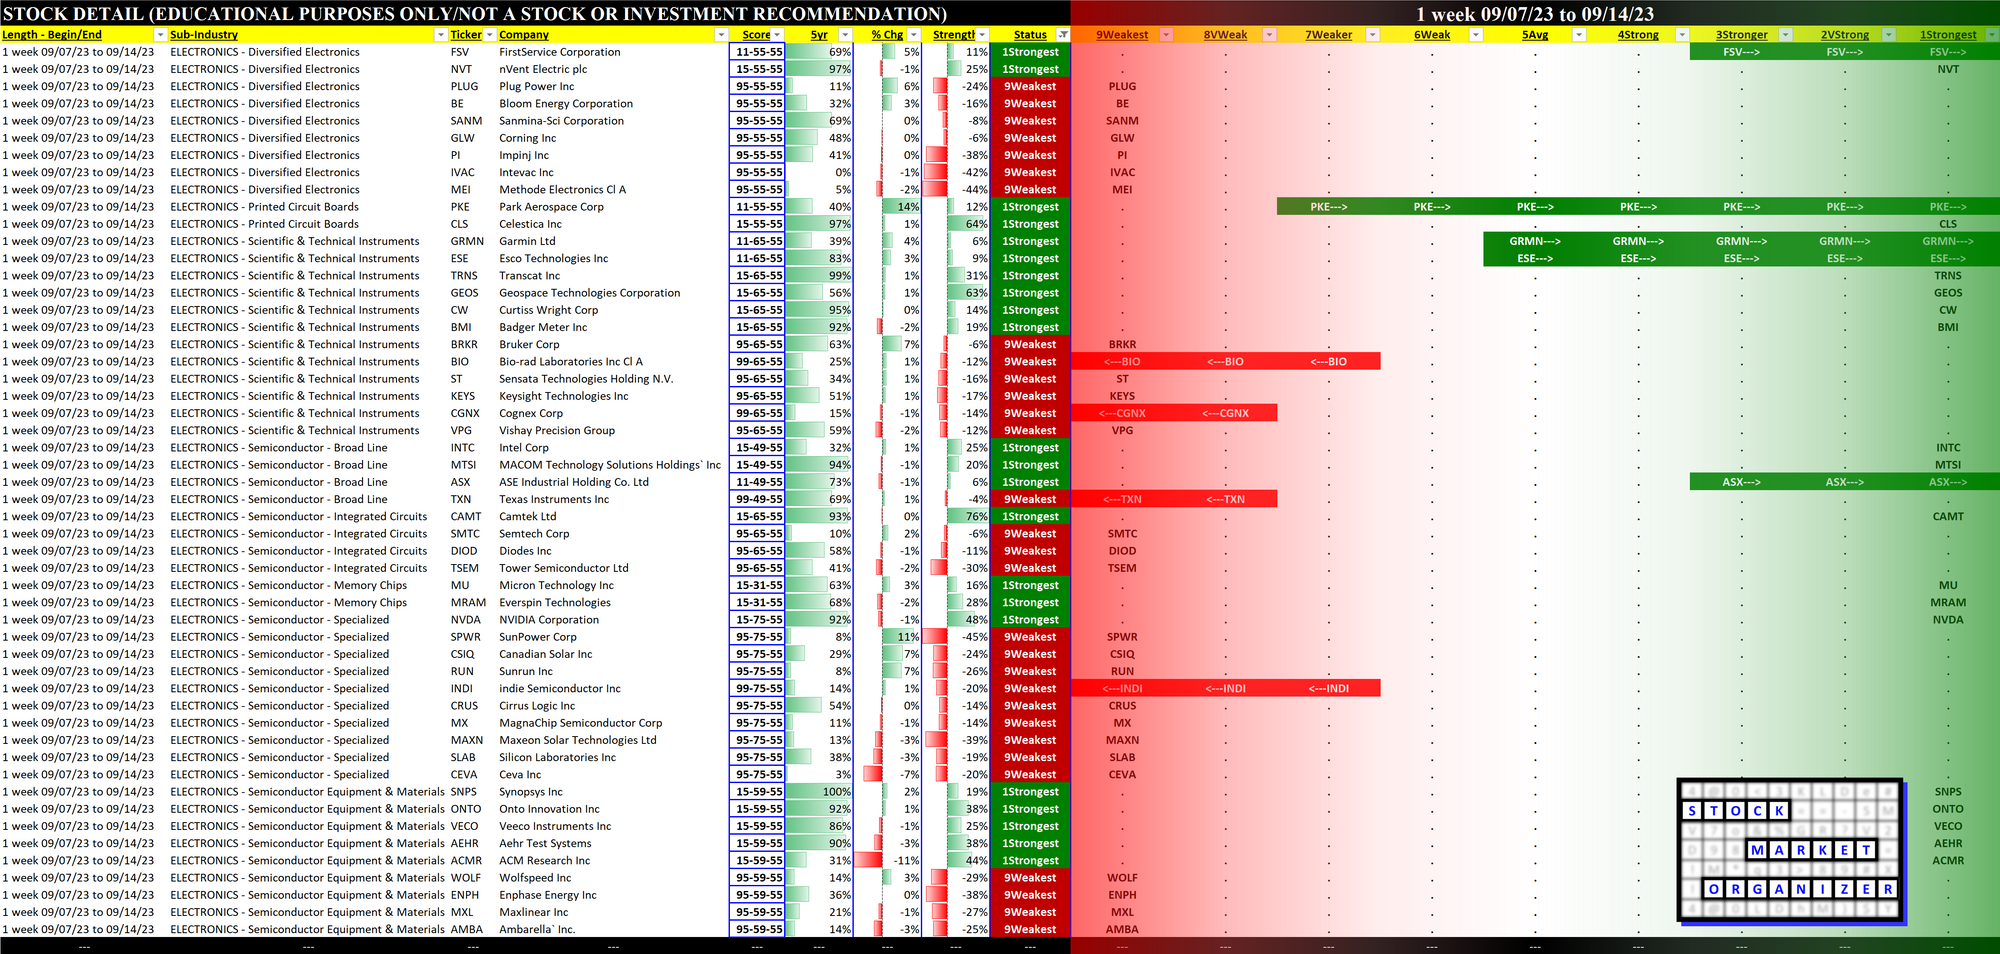This screenshot has height=954, width=2000.
Task: Select the 'ASX--->' cell under 2VStrong
Action: tap(1845, 482)
